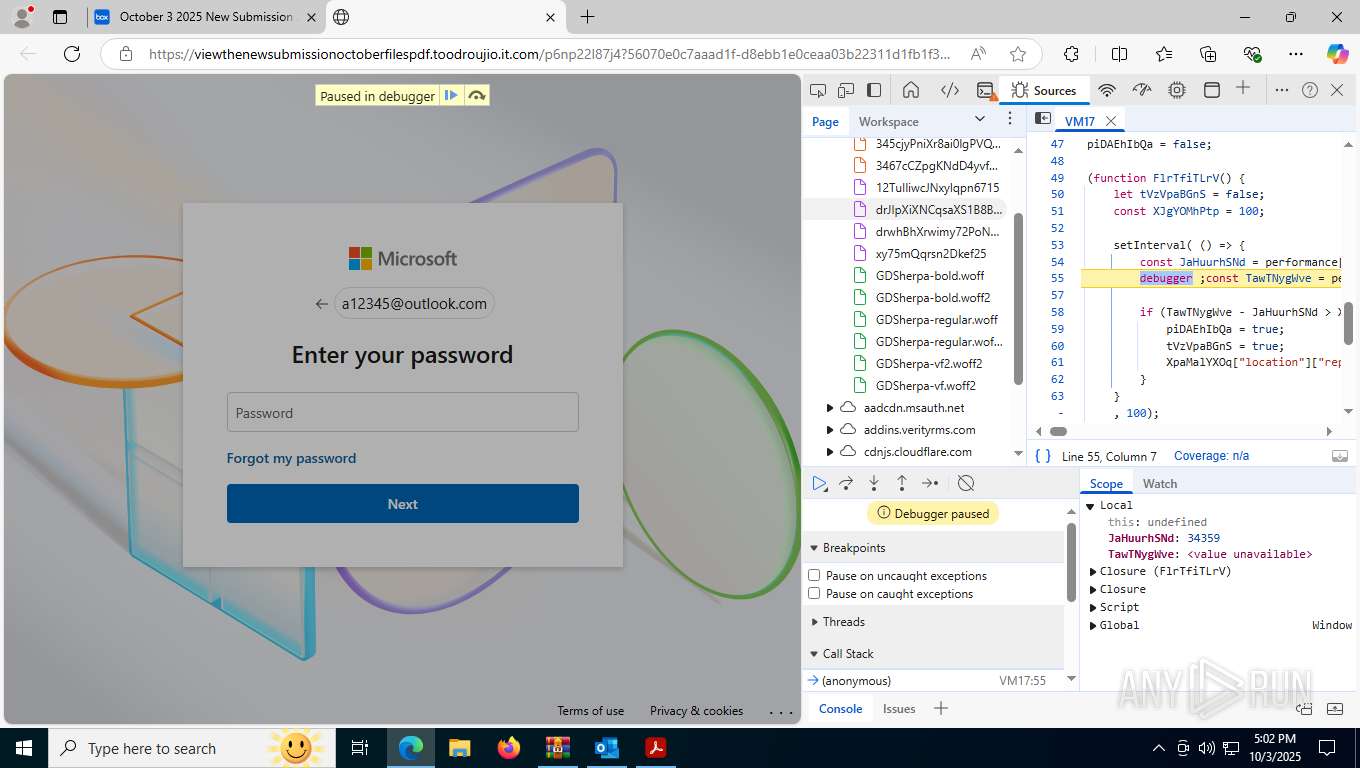Click the Password input field

(403, 412)
